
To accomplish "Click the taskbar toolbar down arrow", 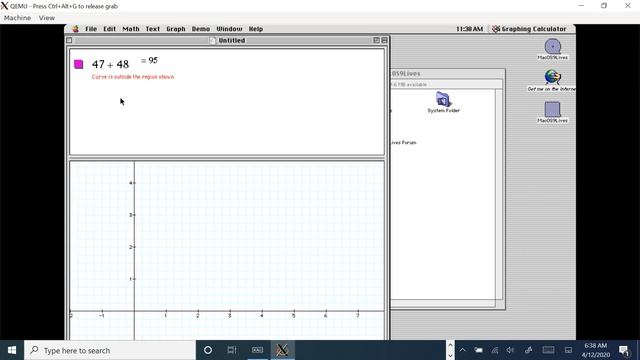I will tap(450, 356).
